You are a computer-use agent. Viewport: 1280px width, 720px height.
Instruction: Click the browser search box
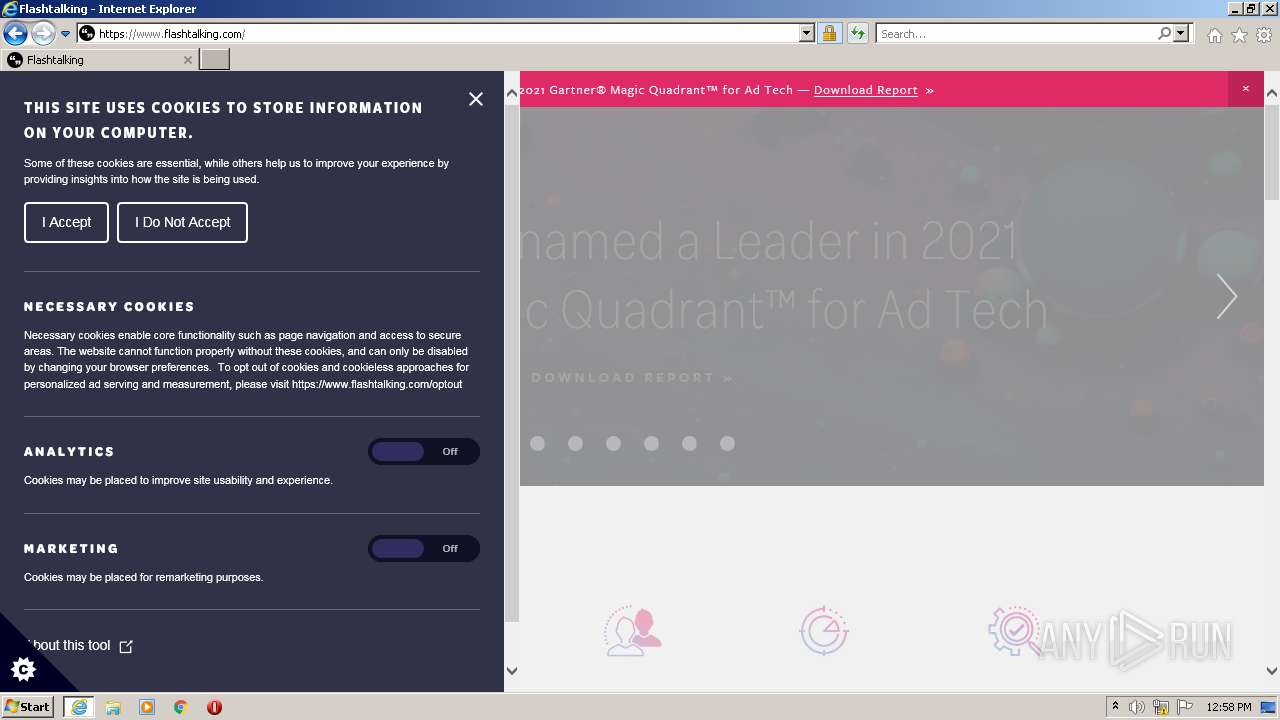tap(1015, 34)
